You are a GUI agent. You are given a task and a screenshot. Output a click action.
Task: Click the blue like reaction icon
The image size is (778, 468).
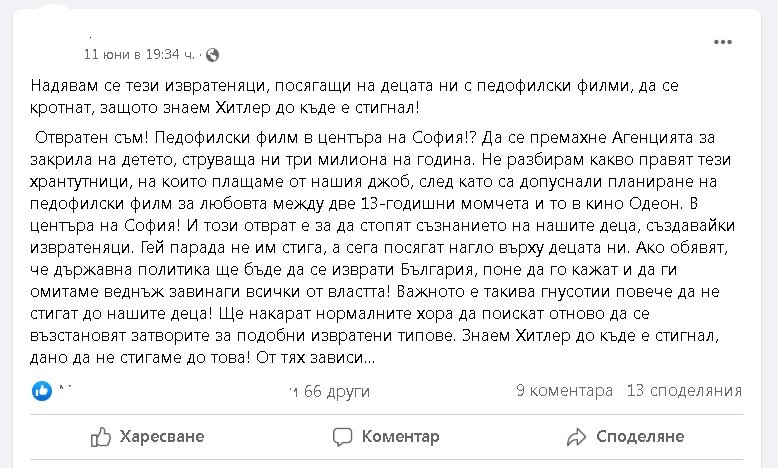(x=42, y=390)
